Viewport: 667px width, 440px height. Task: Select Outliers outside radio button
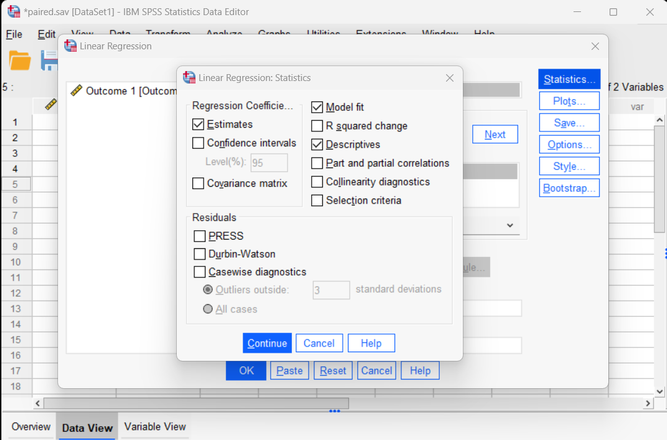[208, 290]
